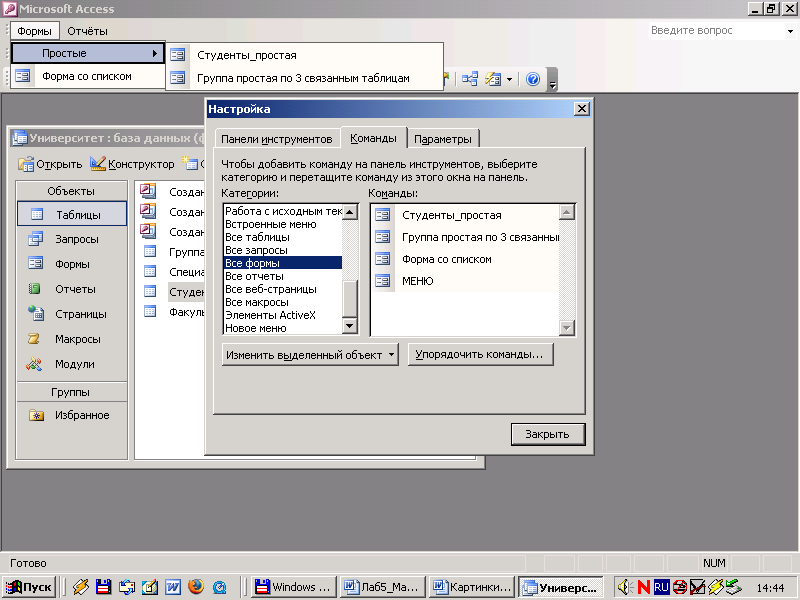Click form icon beside МЕНЮ command
Viewport: 800px width, 600px height.
[383, 281]
